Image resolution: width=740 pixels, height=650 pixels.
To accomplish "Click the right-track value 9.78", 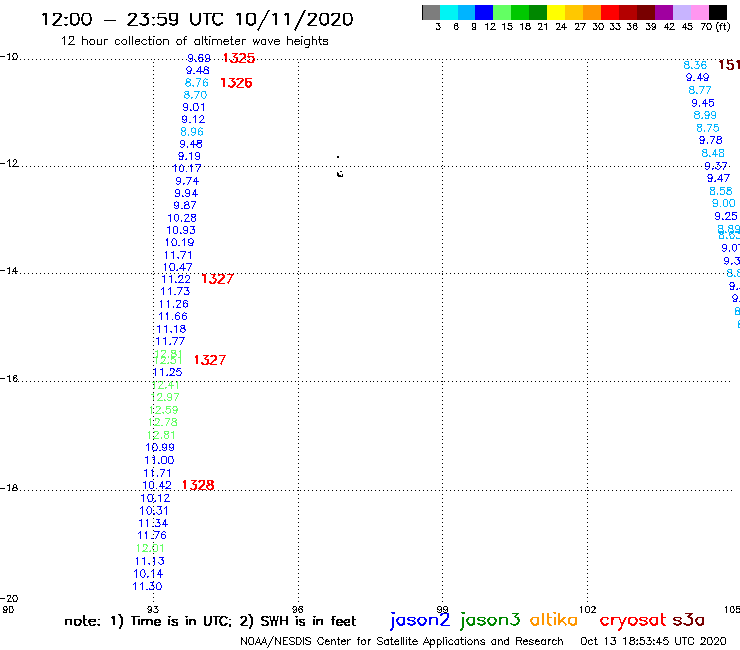I will coord(710,140).
